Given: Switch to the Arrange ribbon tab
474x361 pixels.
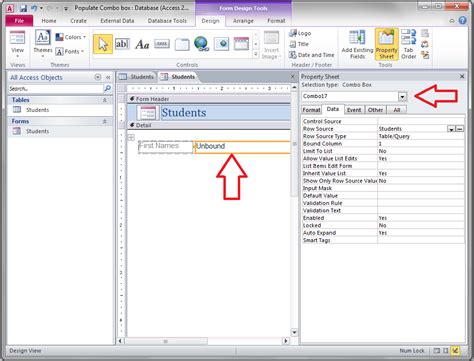Looking at the screenshot, I should [x=243, y=21].
